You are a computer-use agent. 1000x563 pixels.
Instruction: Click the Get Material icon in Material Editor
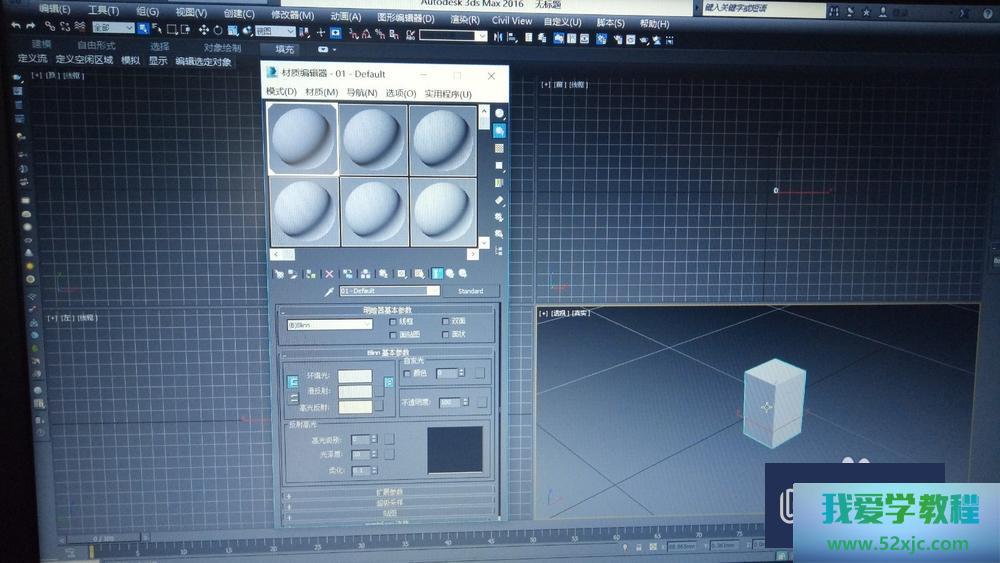click(x=279, y=273)
